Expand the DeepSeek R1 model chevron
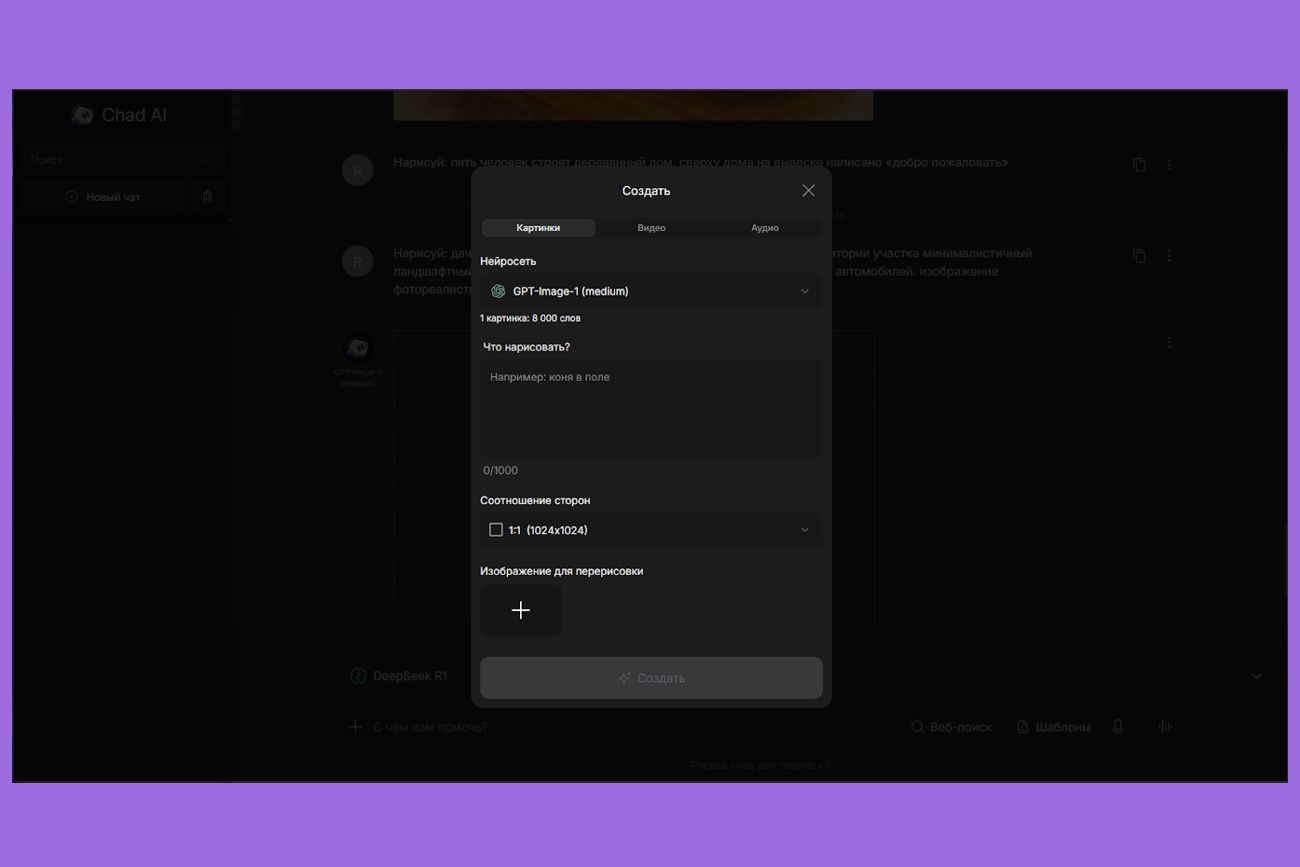Image resolution: width=1300 pixels, height=867 pixels. click(1256, 676)
